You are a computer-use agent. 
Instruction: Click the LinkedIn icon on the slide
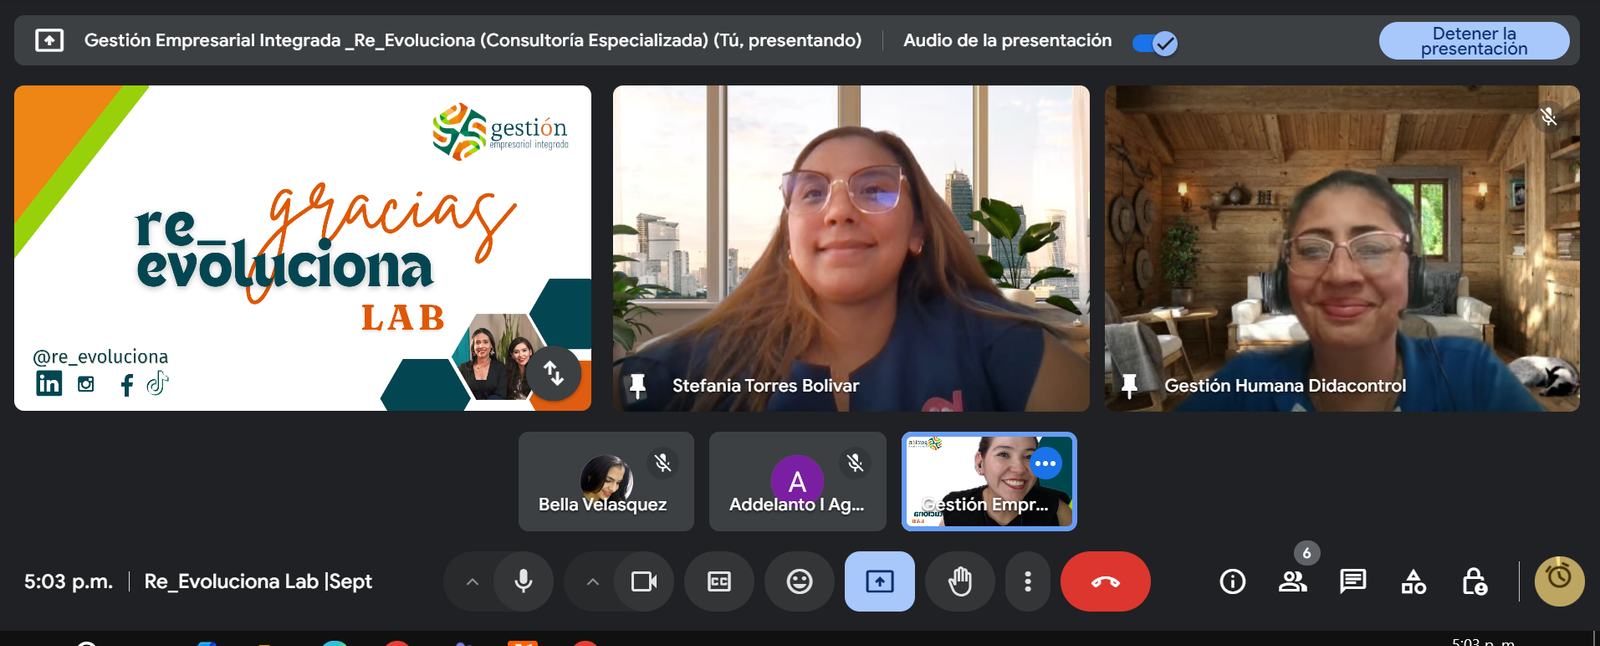49,384
